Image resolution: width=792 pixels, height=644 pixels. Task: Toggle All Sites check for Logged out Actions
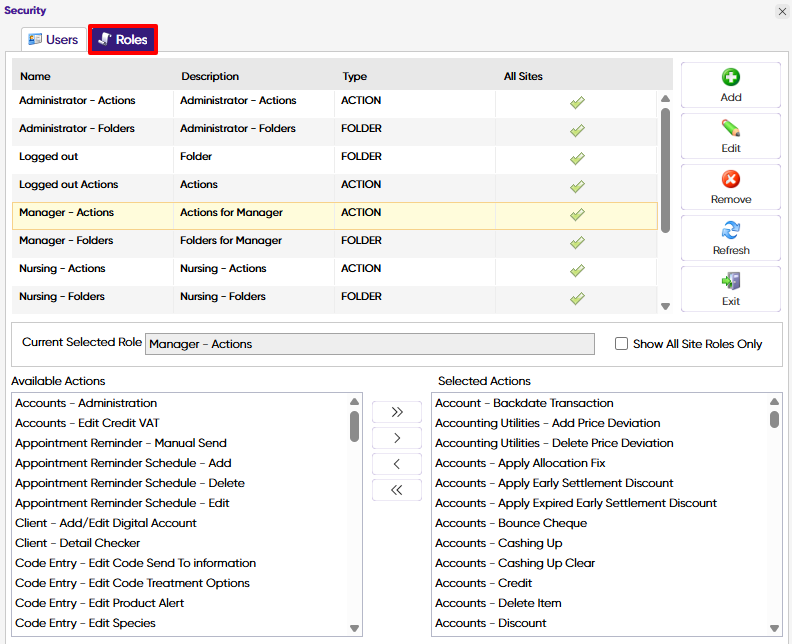point(577,187)
